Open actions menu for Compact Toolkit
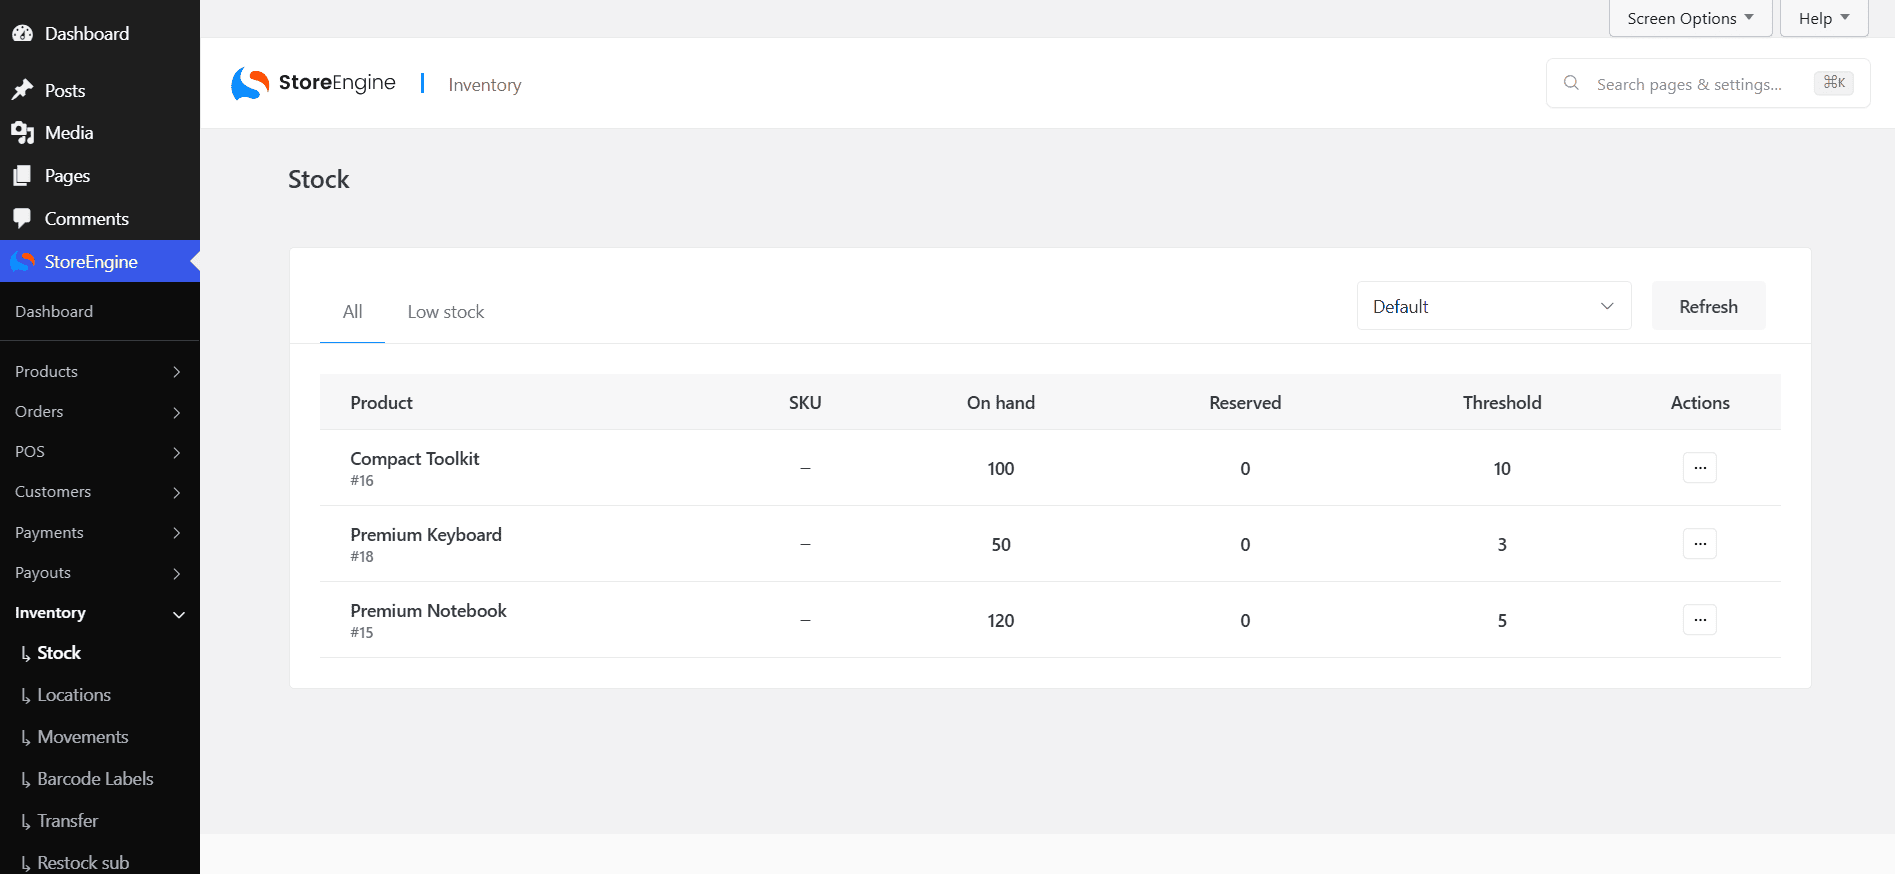Image resolution: width=1895 pixels, height=874 pixels. (x=1700, y=468)
